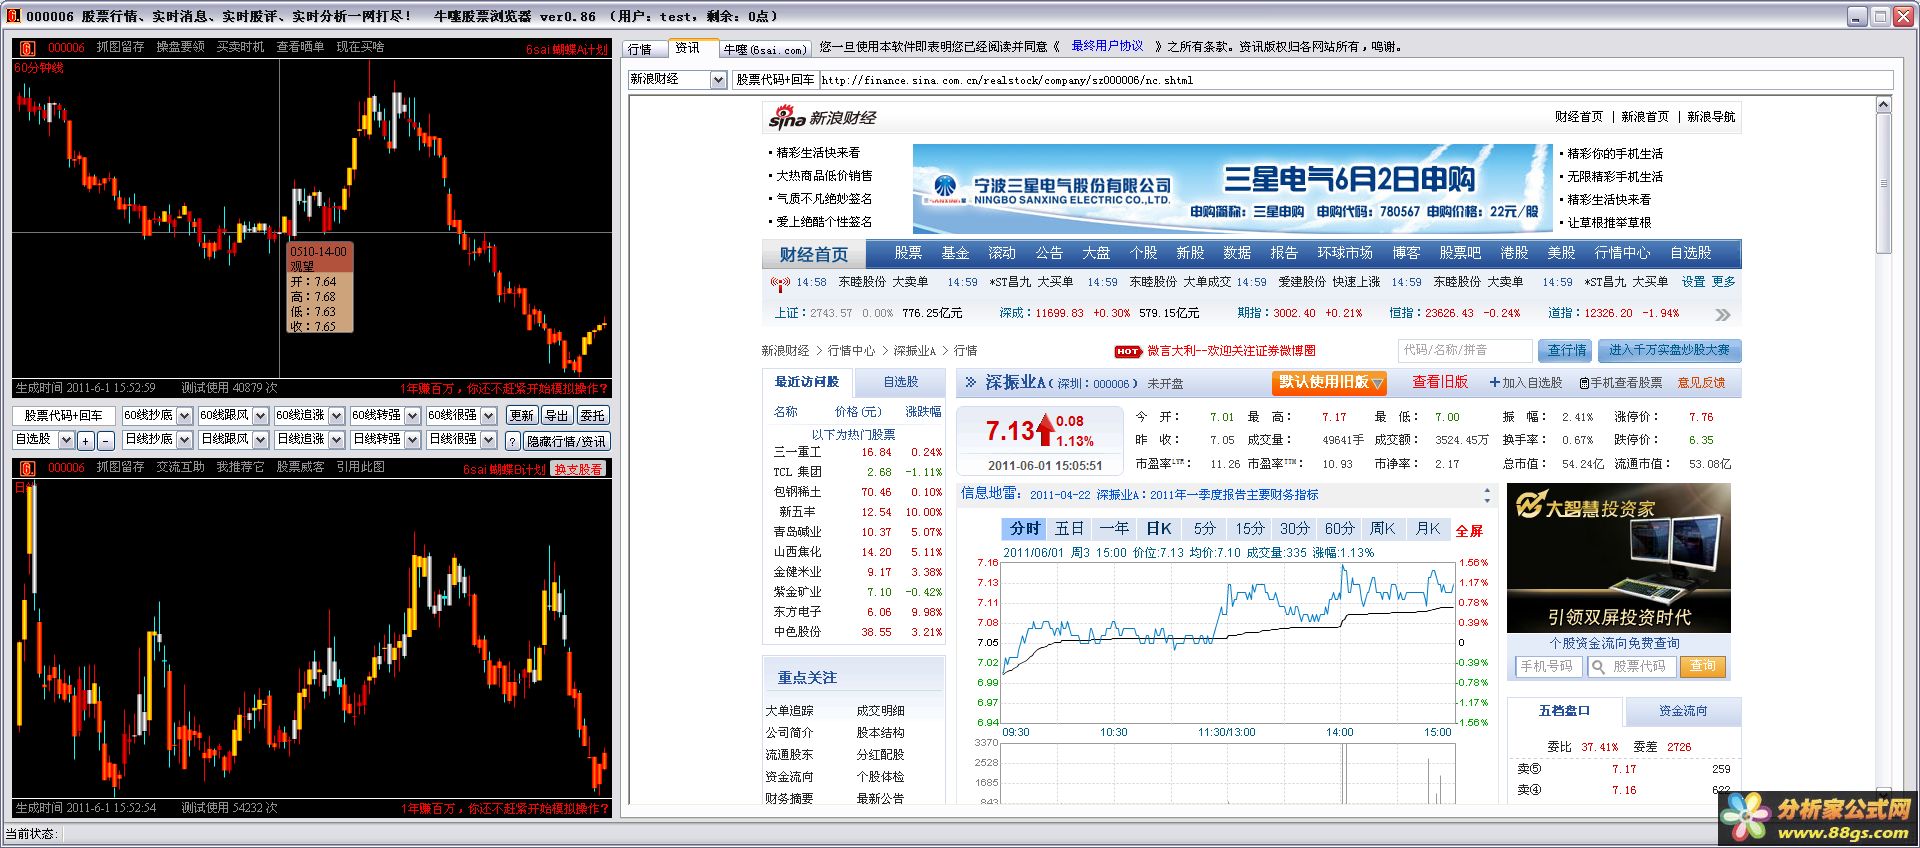Viewport: 1920px width, 848px height.
Task: Open the 日线跟风 dropdown
Action: click(x=260, y=440)
